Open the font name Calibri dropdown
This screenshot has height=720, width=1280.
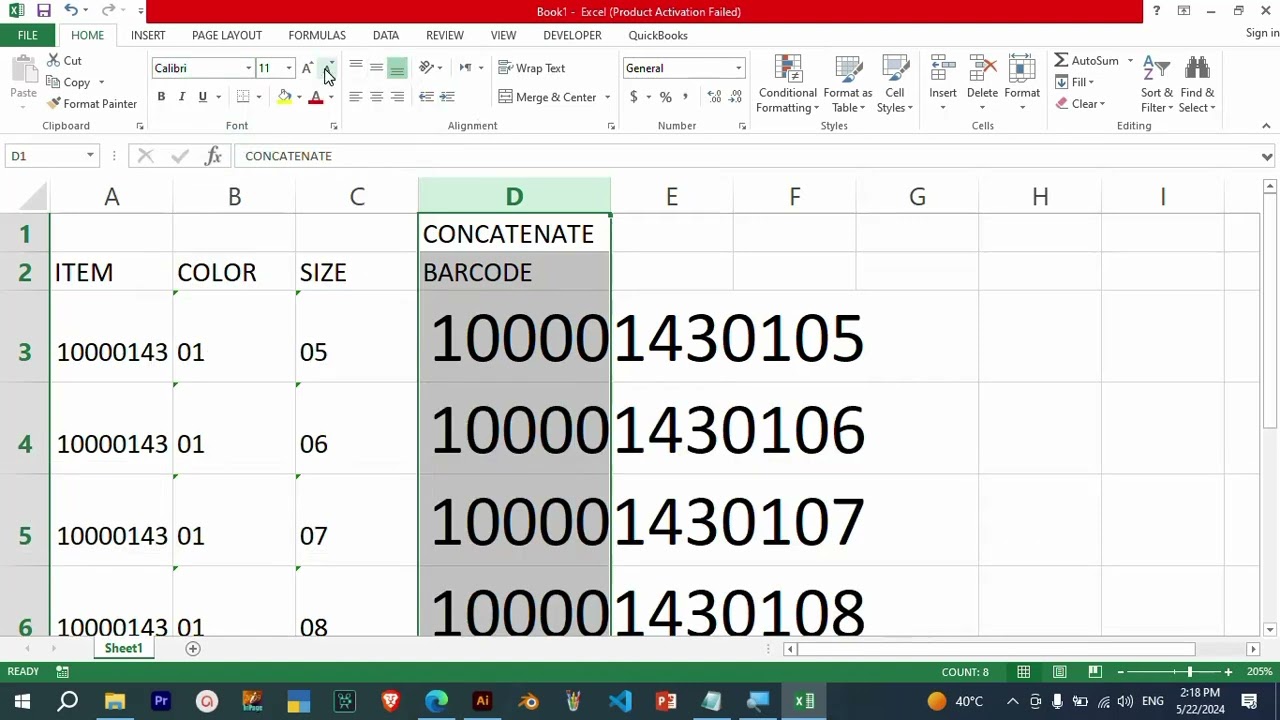point(248,68)
